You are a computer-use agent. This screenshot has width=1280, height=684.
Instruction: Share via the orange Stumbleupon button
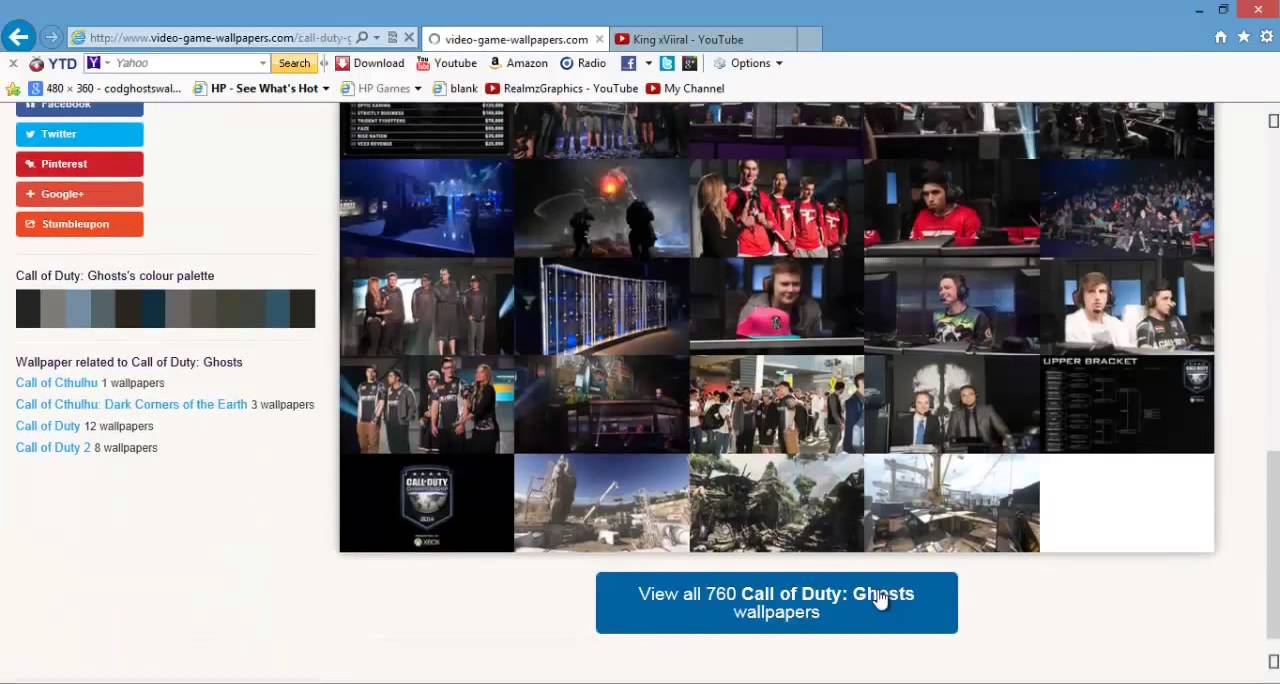click(80, 224)
